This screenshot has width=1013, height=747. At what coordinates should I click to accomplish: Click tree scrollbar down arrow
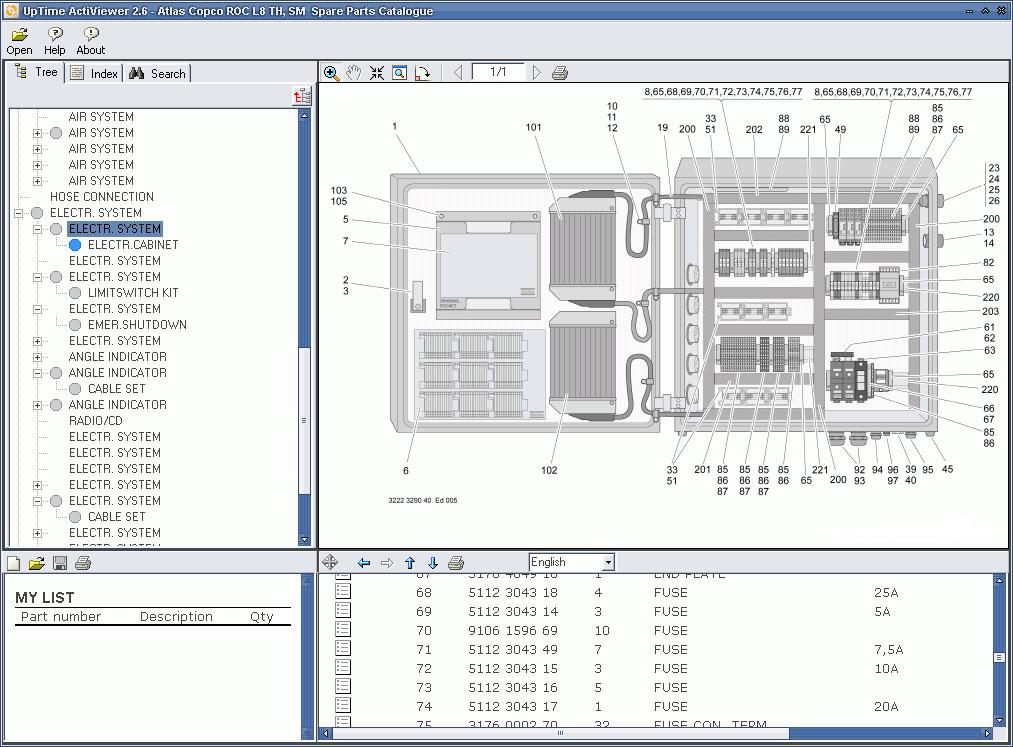[304, 539]
